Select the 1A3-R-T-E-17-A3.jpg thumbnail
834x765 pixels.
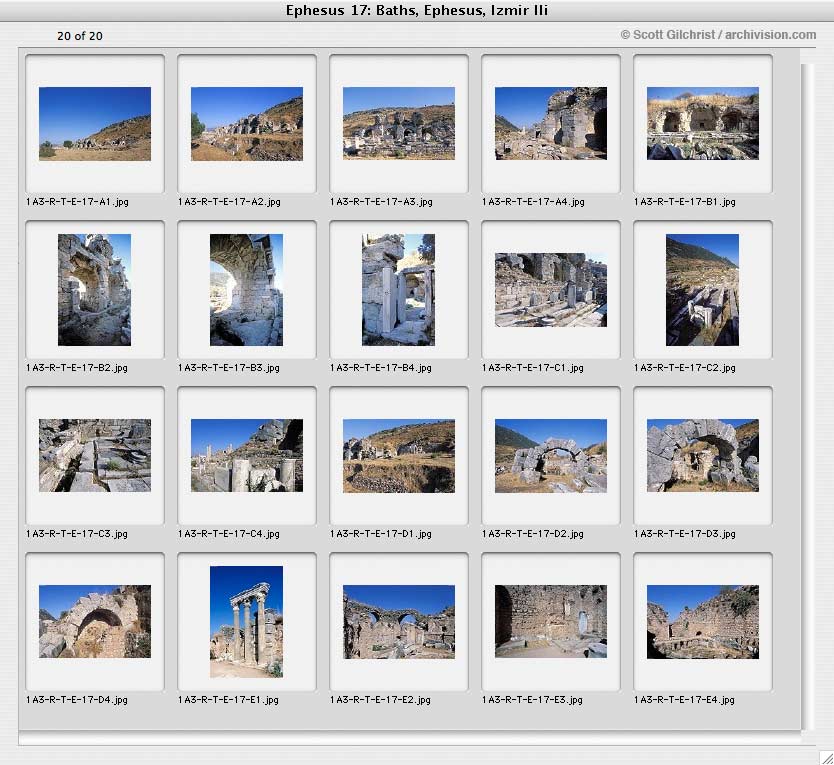399,123
